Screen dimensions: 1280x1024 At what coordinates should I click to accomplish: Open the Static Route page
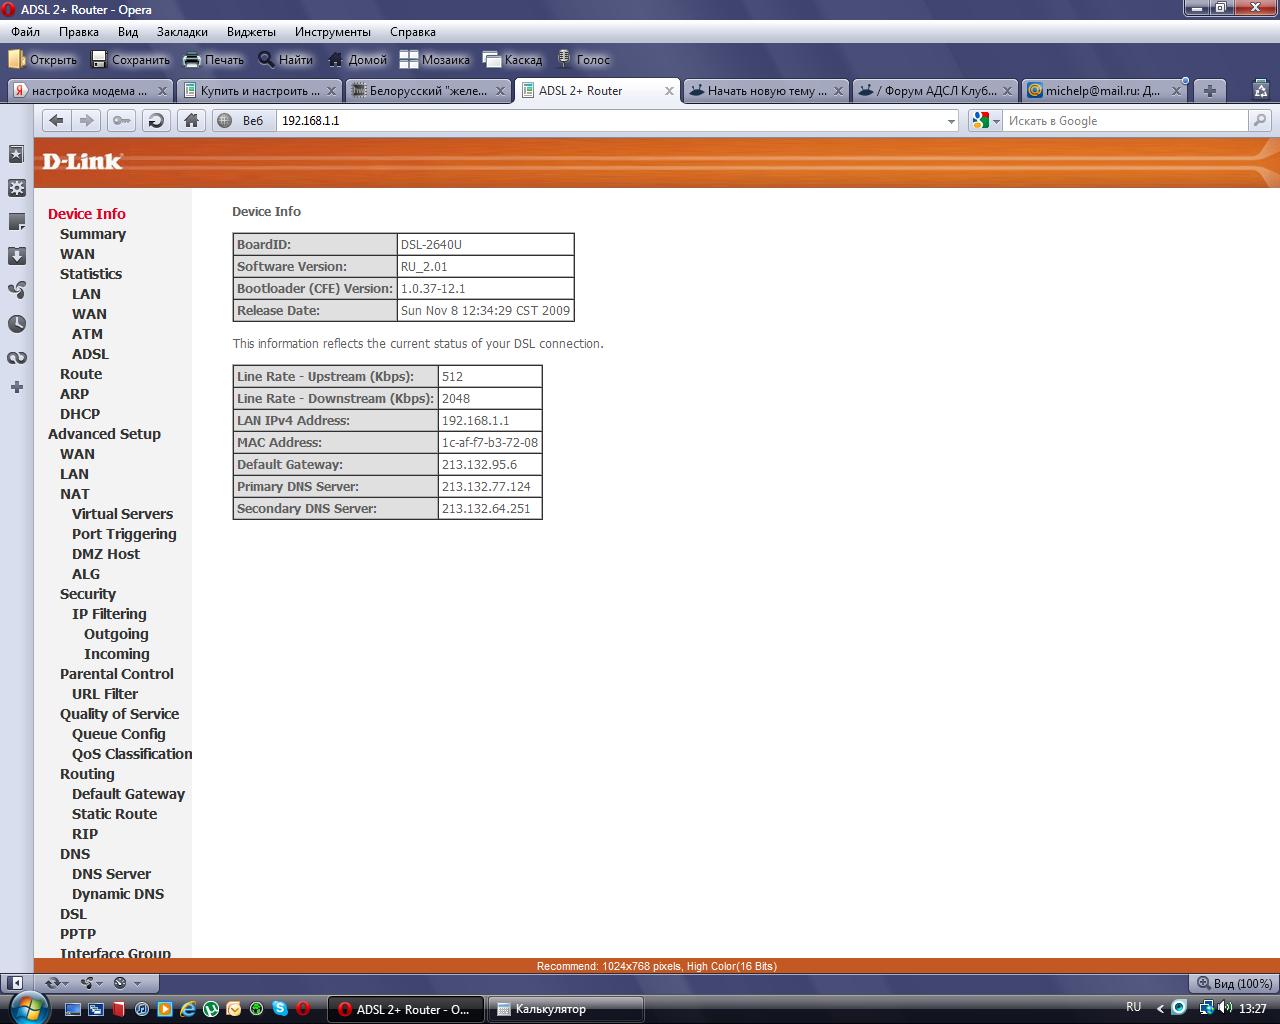pyautogui.click(x=114, y=814)
